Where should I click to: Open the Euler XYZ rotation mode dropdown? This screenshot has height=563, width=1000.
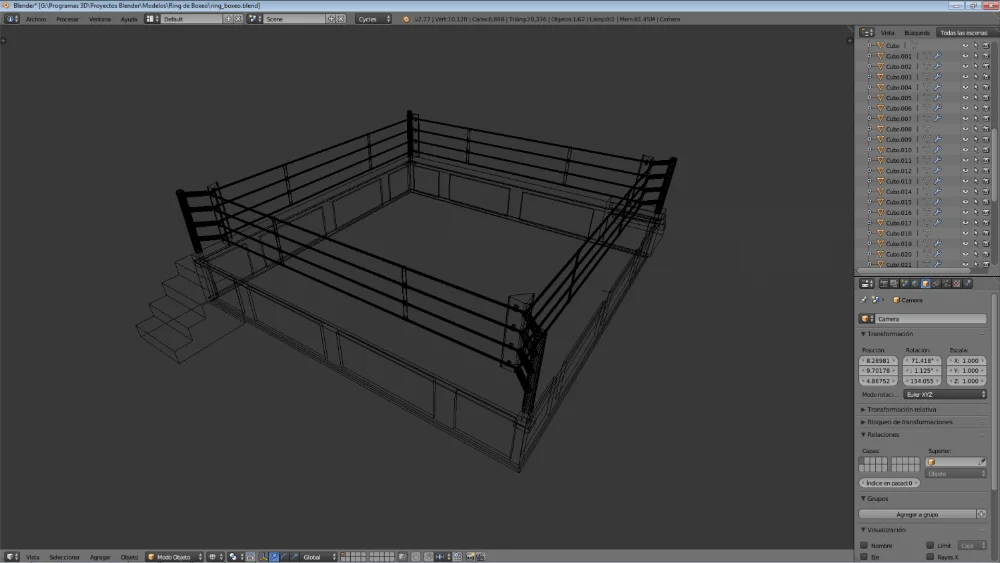[944, 395]
